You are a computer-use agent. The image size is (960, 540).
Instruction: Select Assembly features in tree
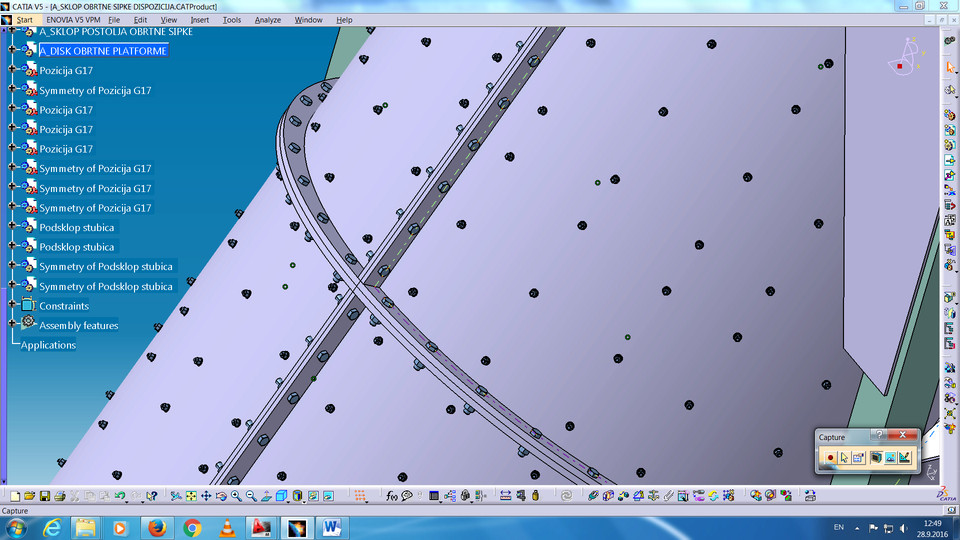(78, 326)
